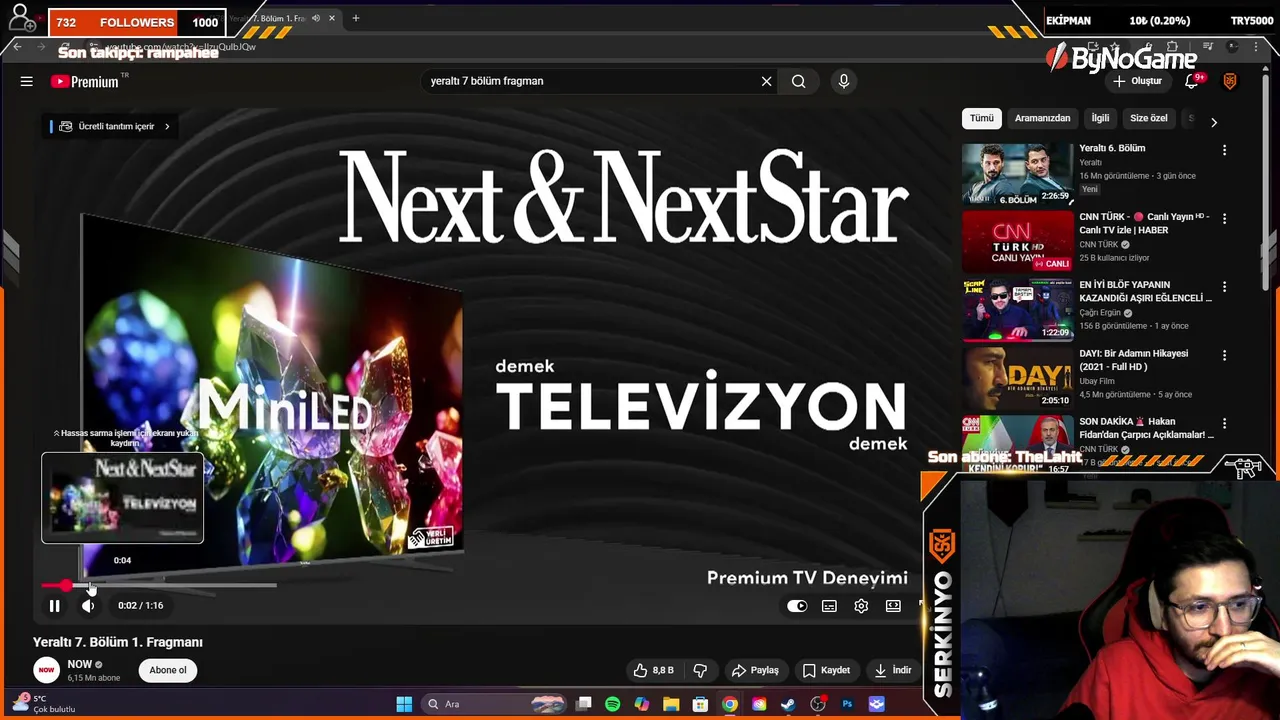Open the YouTube hamburger guide menu
This screenshot has height=720, width=1280.
[x=27, y=81]
